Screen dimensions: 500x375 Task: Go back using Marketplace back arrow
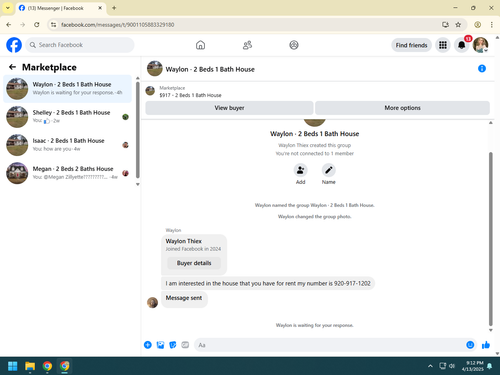point(12,67)
